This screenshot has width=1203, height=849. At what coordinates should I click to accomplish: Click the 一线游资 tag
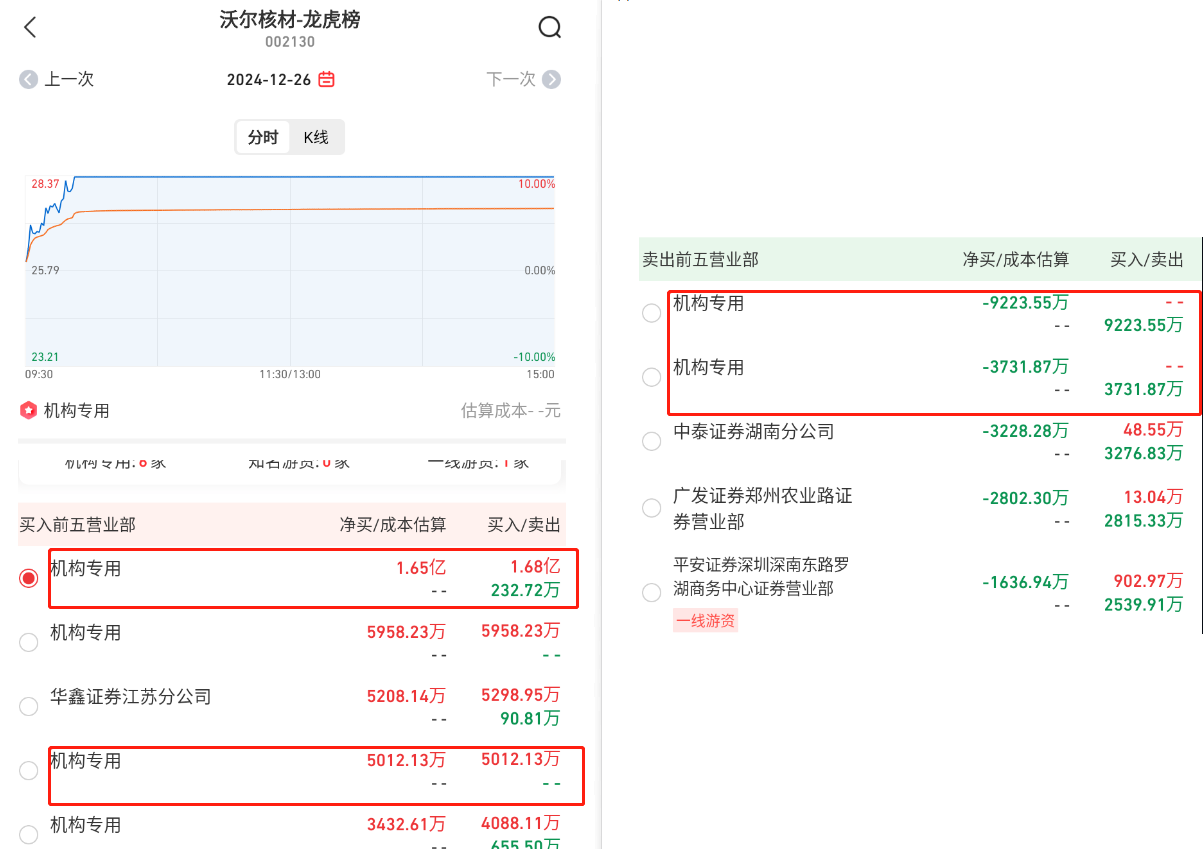706,621
